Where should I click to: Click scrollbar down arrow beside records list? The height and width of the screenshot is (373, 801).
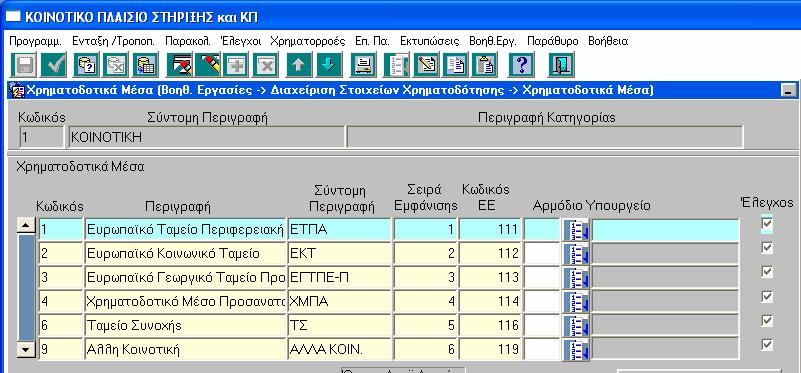click(x=26, y=350)
